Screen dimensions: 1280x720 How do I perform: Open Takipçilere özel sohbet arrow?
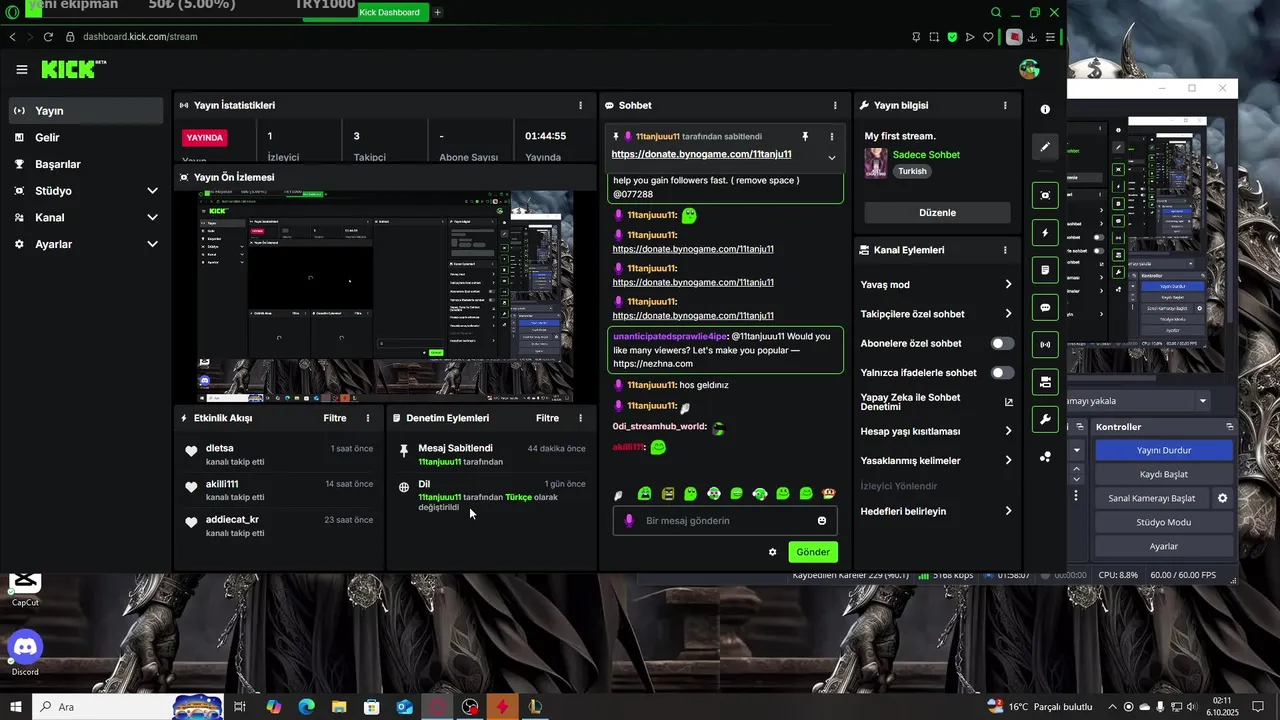1008,314
